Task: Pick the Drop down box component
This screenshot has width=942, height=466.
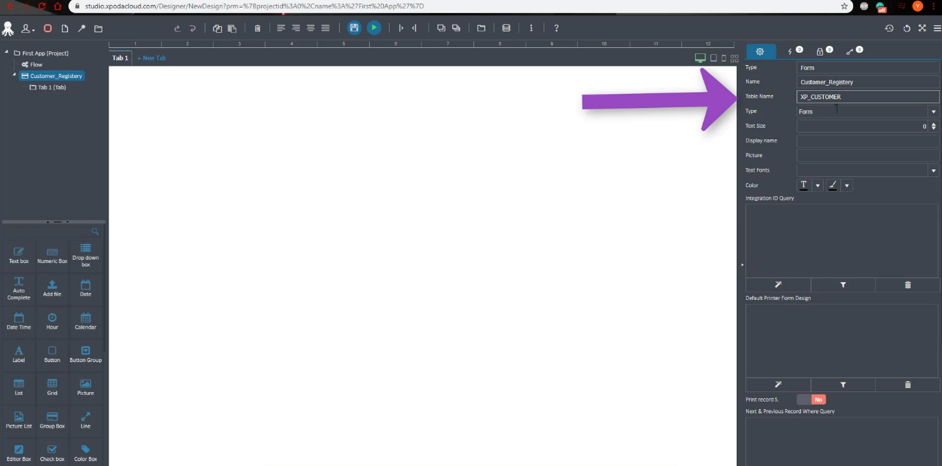Action: click(x=85, y=255)
